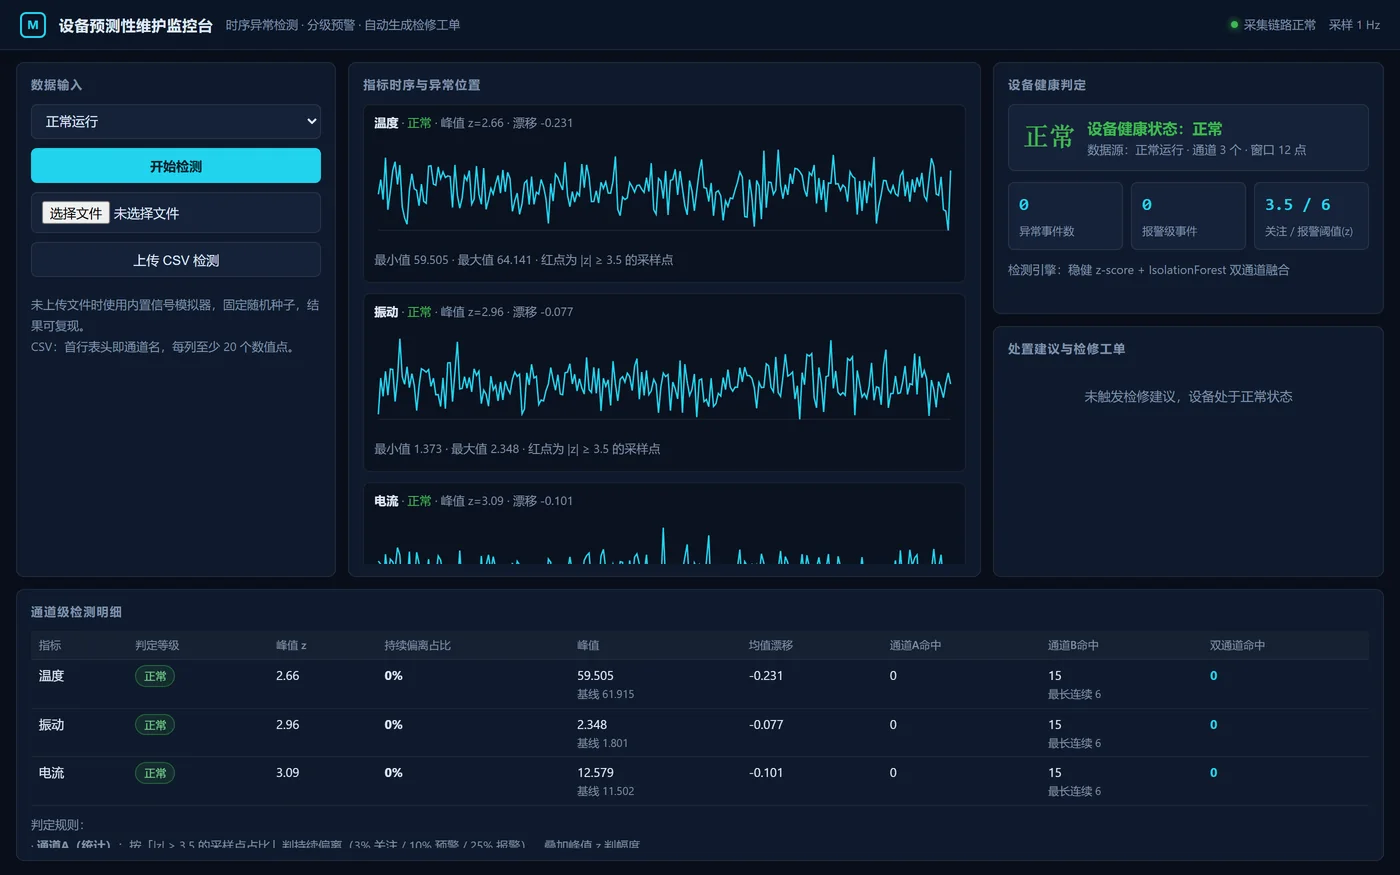Click the 温度 time-series chart

coord(664,189)
